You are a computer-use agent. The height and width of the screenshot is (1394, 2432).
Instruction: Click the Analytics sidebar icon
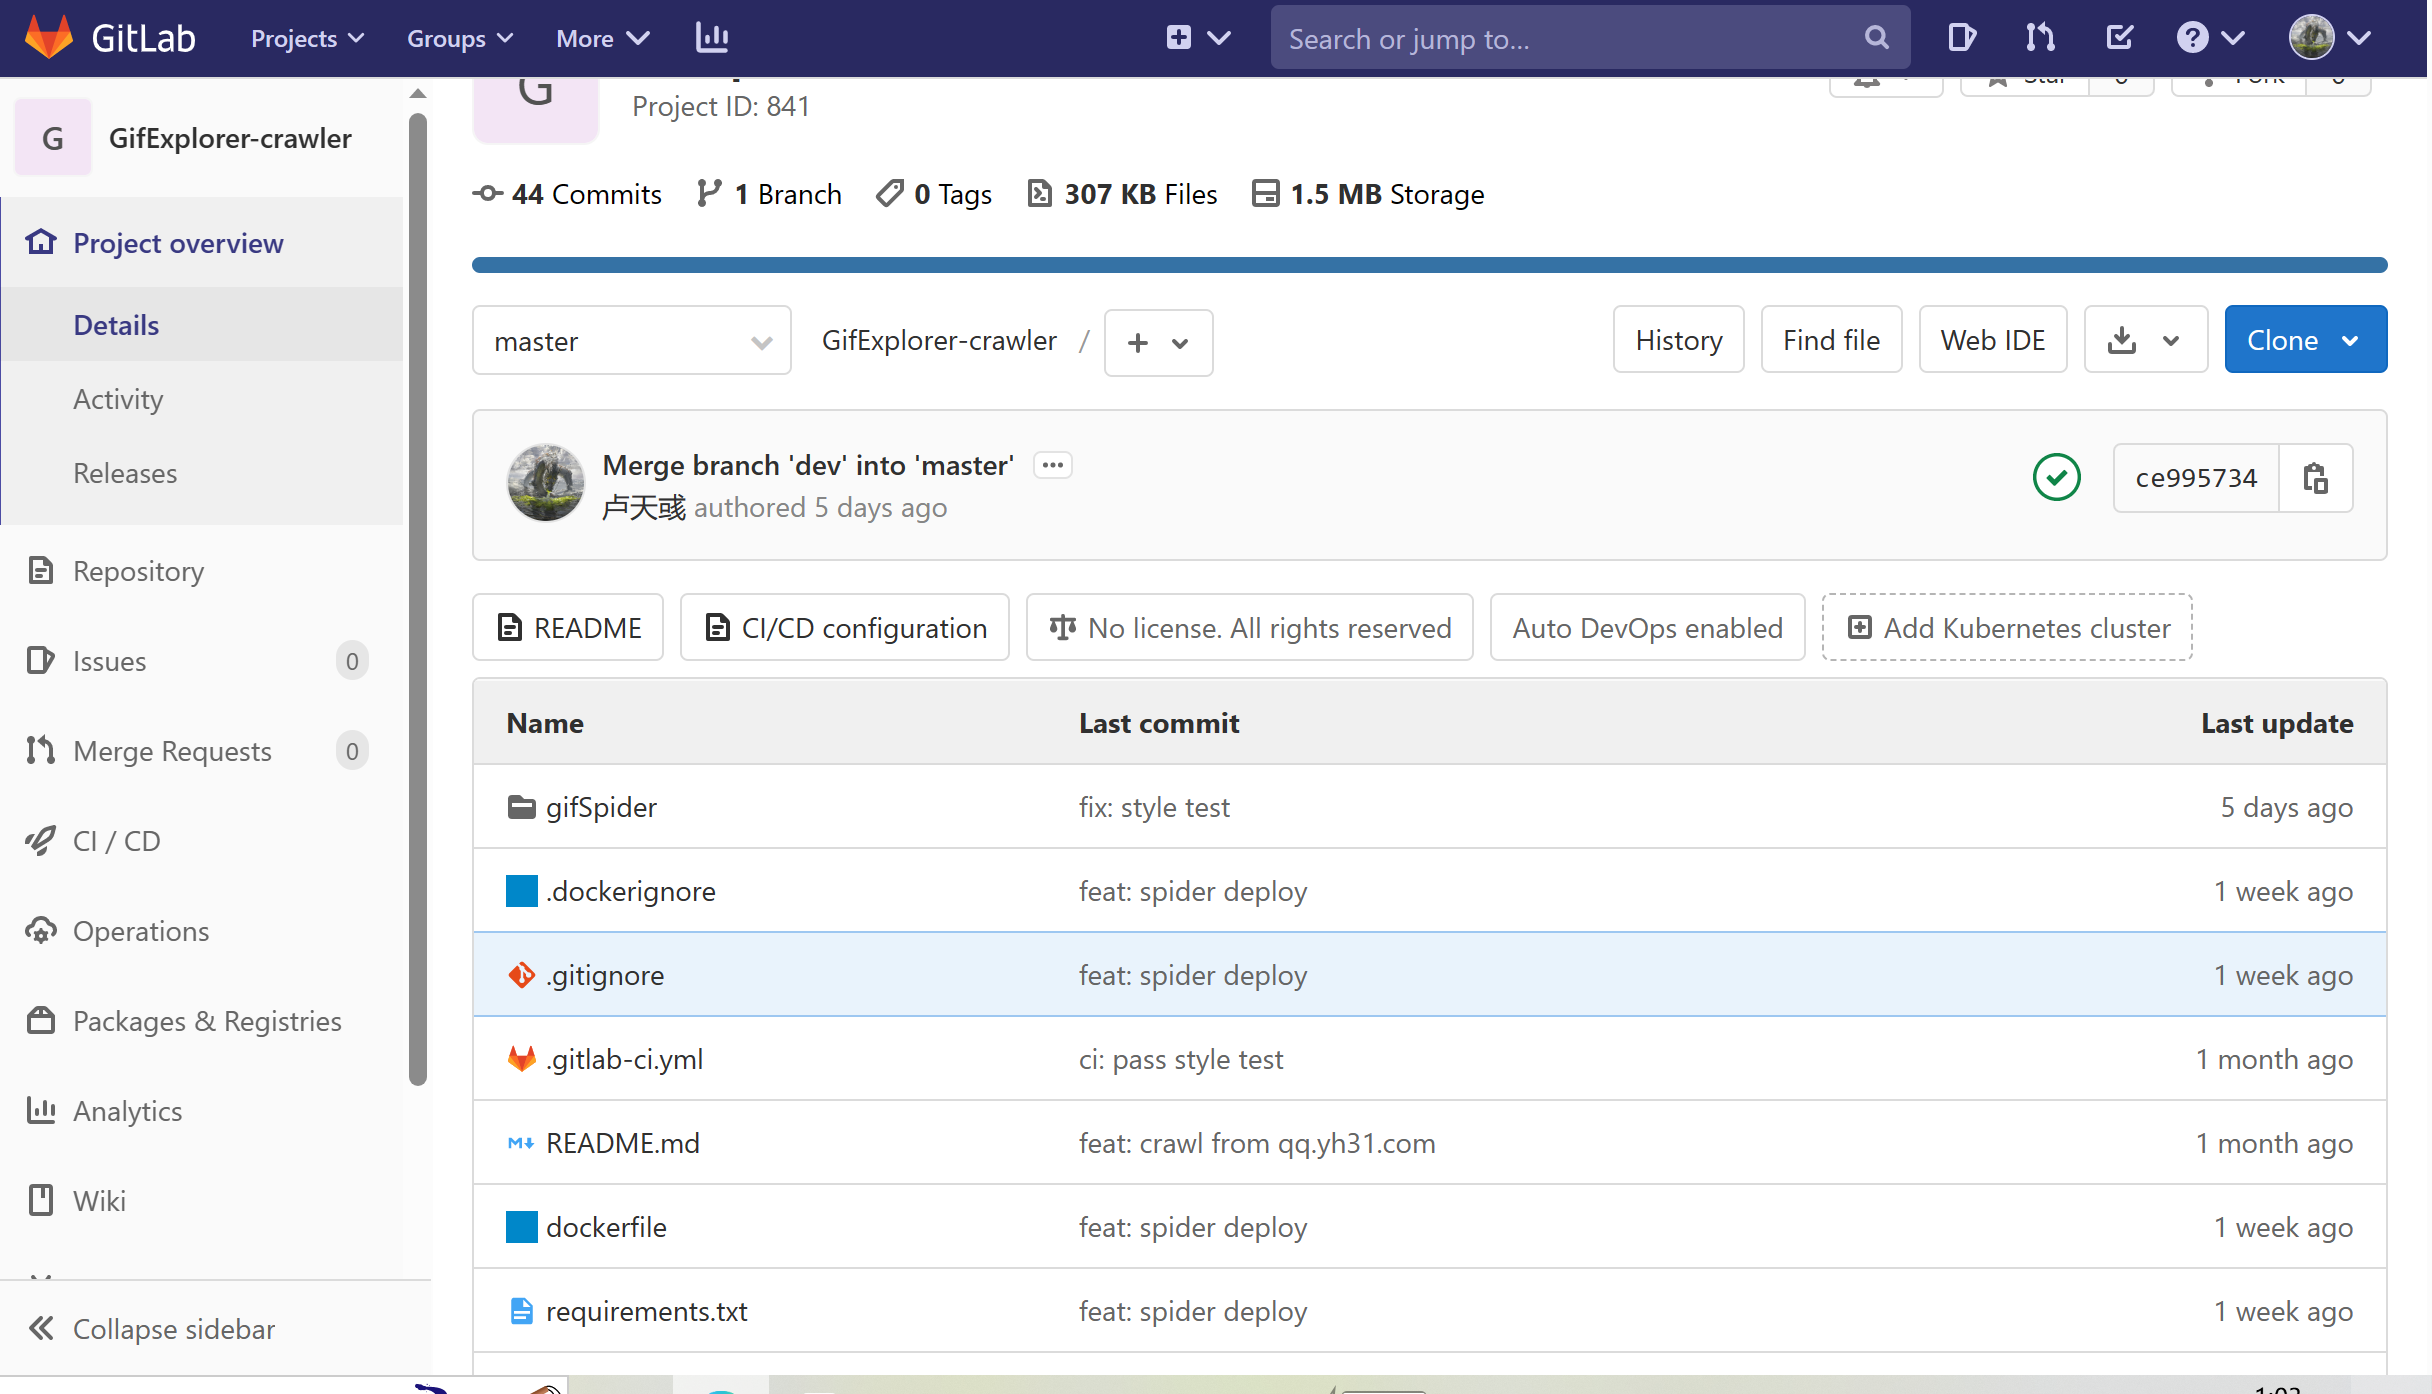[x=41, y=1110]
